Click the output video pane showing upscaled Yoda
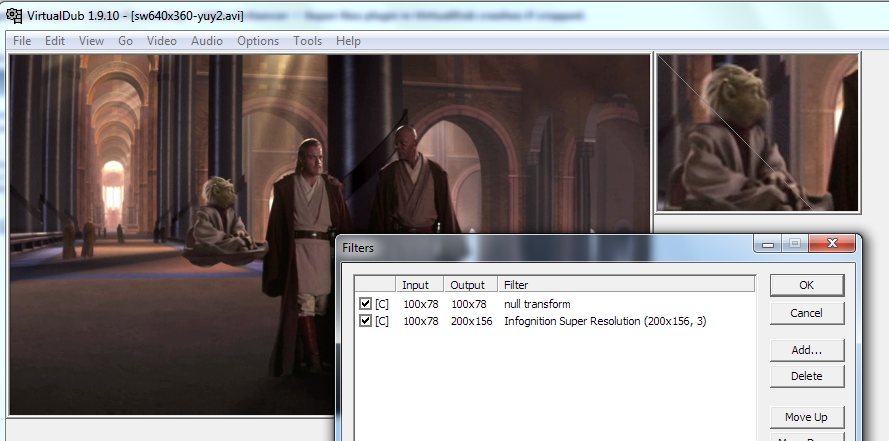Screen dimensions: 889x441 click(x=758, y=133)
